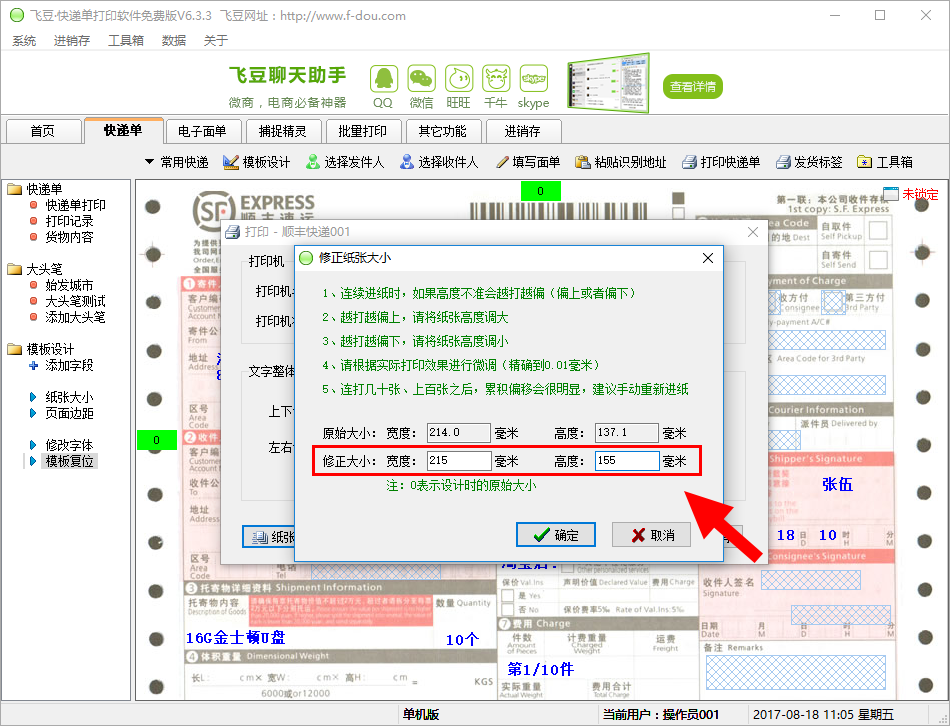
Task: Click the green 0 marker at template left
Action: pyautogui.click(x=157, y=440)
